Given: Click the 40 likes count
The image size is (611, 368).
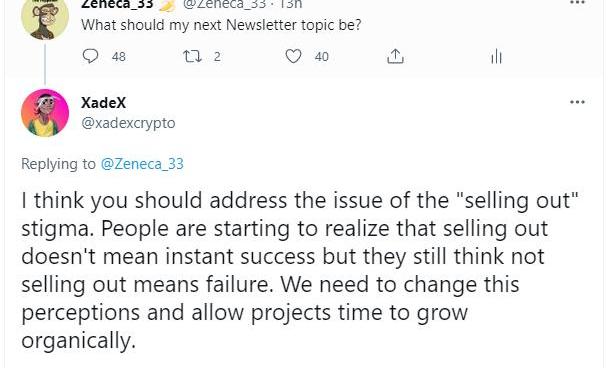Looking at the screenshot, I should [322, 57].
